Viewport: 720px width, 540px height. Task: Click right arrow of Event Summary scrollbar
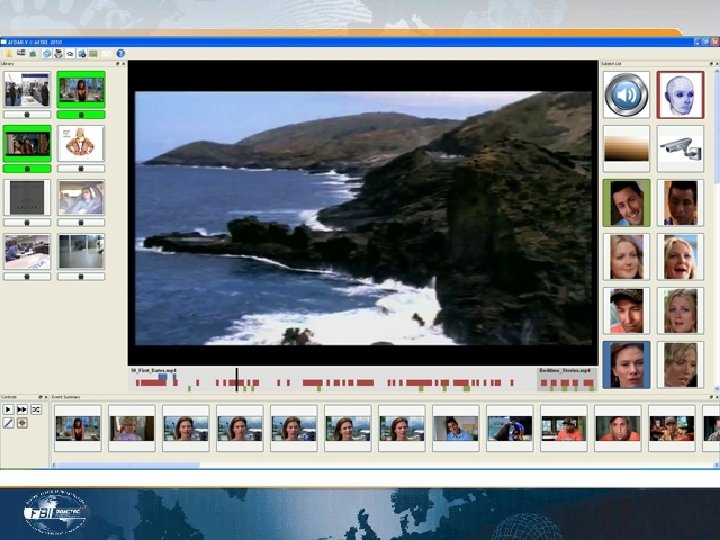(x=717, y=465)
